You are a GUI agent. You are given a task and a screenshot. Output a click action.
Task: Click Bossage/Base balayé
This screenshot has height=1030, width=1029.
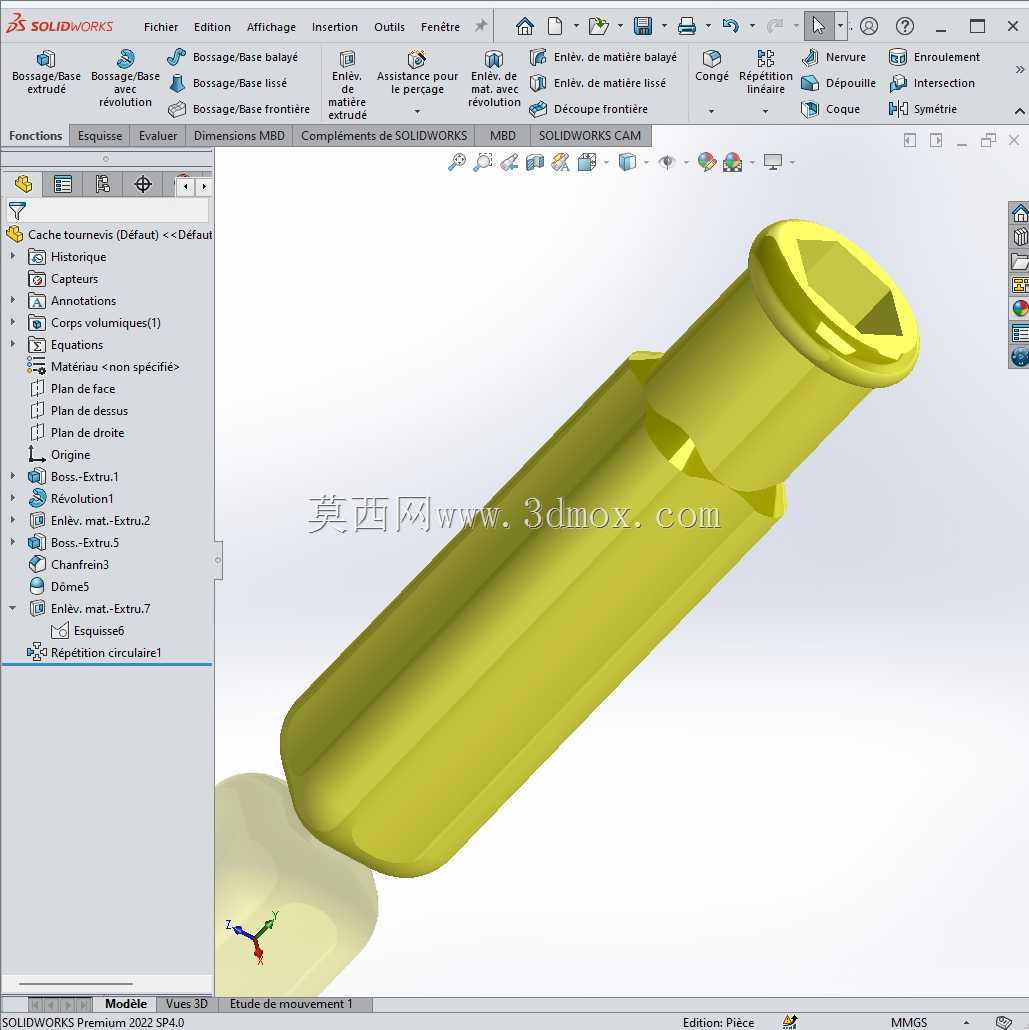pos(232,57)
